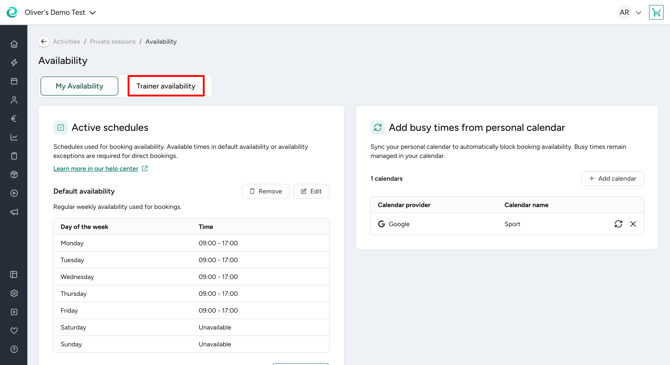Click the Wednesday row label

tap(77, 277)
